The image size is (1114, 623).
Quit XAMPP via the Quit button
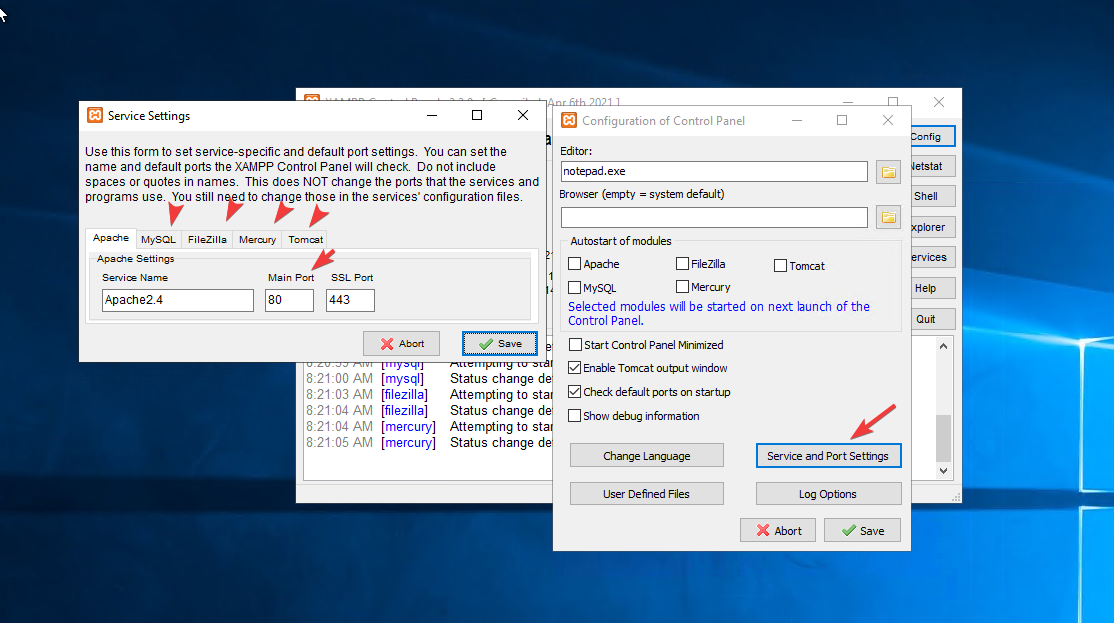click(933, 319)
